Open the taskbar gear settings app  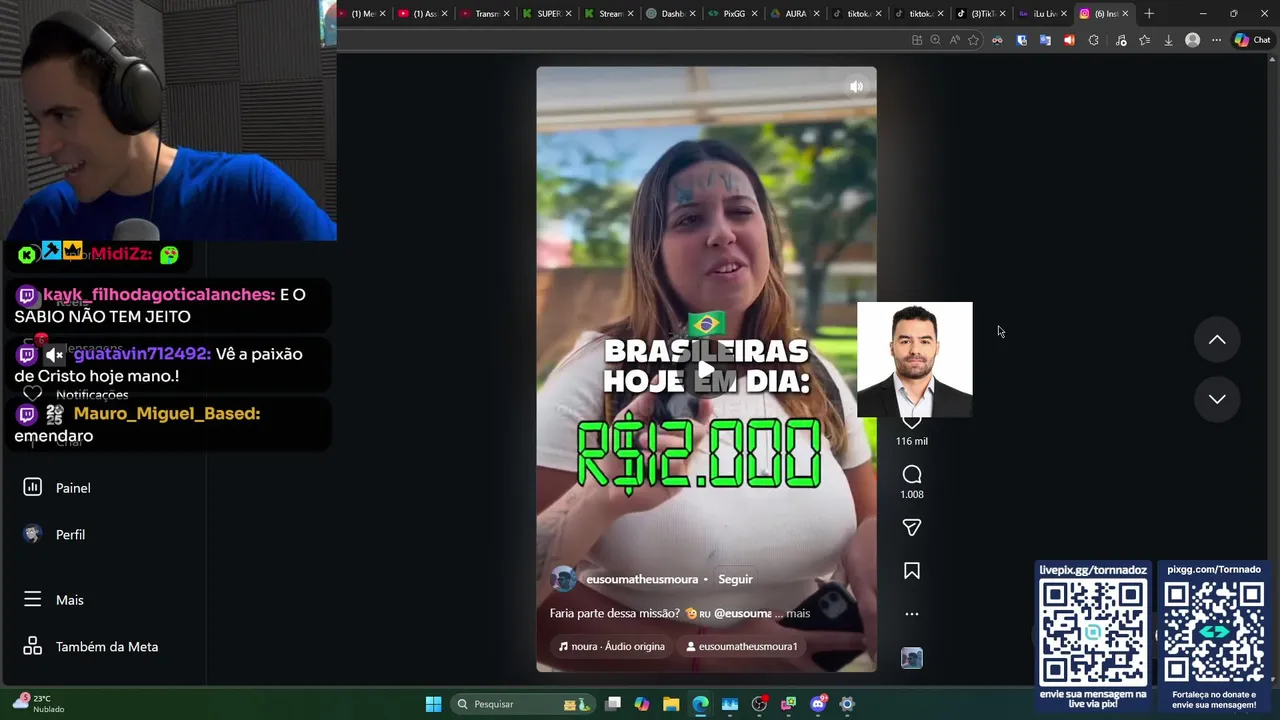click(847, 704)
